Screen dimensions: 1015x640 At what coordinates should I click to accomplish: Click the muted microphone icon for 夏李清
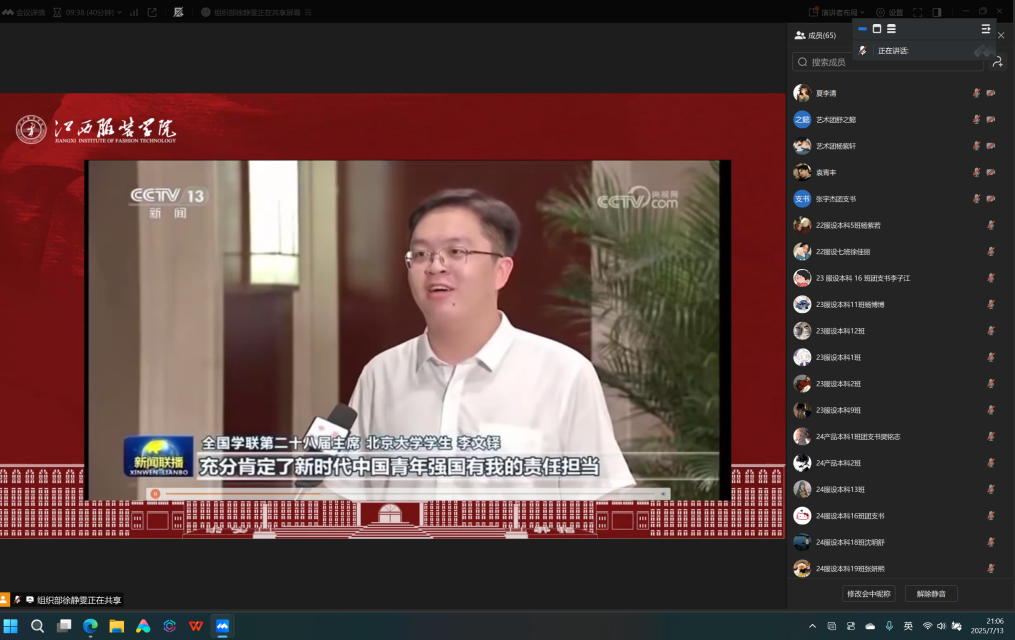click(976, 93)
